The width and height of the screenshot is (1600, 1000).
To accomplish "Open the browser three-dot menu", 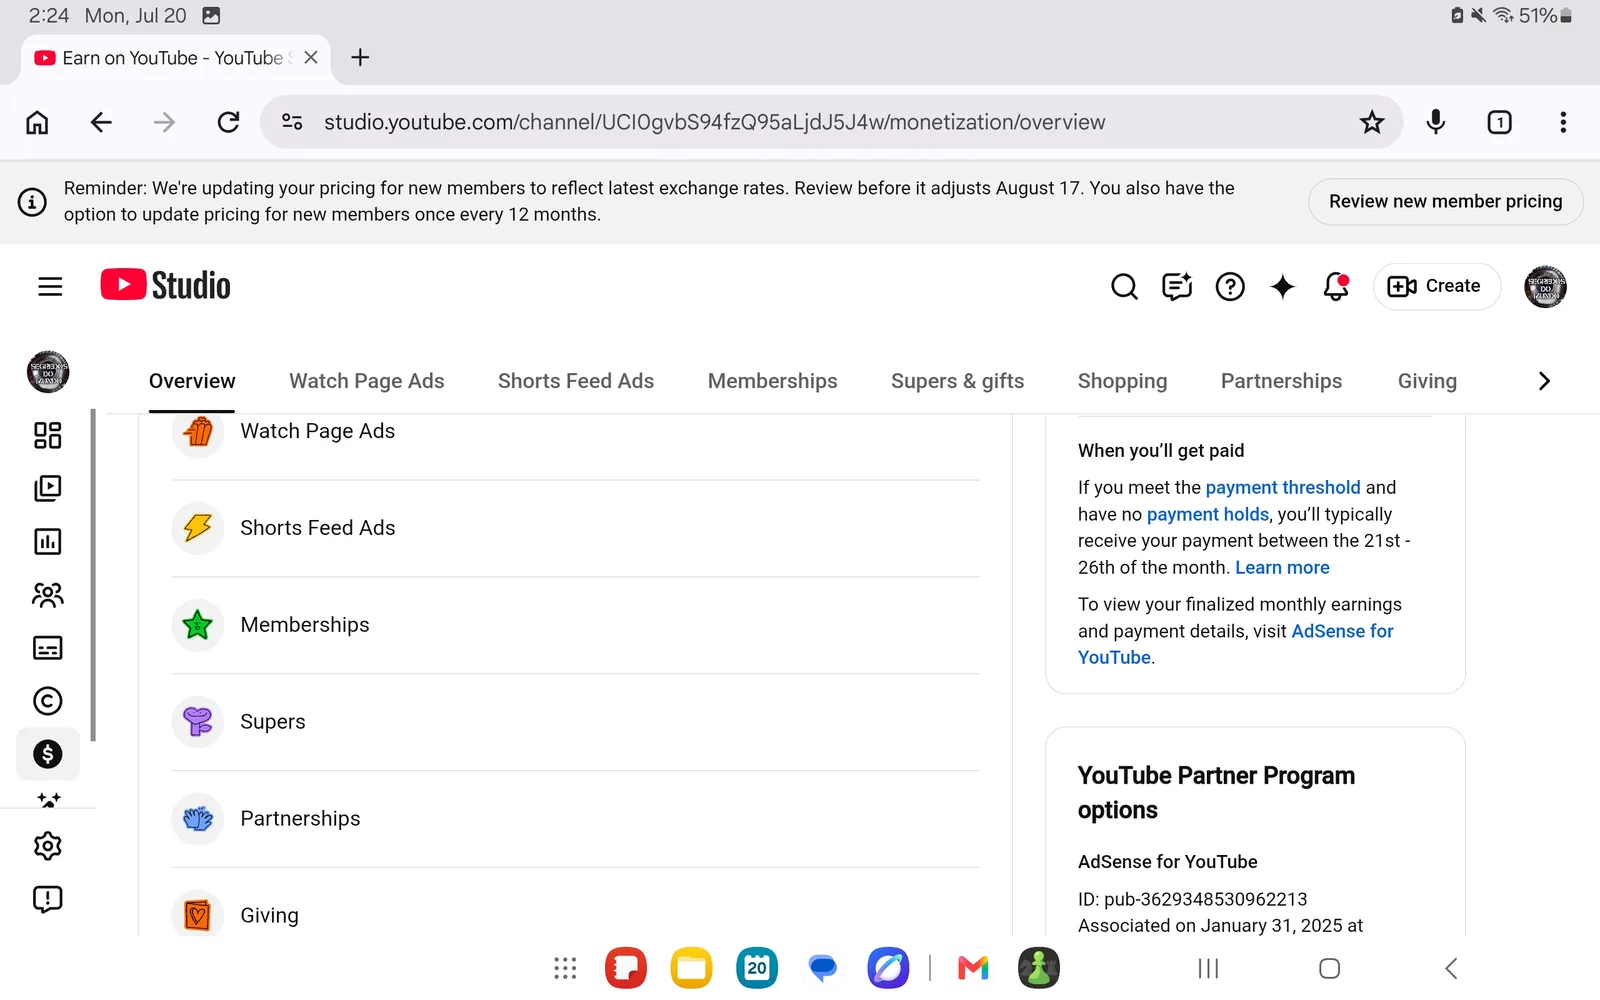I will coord(1563,122).
